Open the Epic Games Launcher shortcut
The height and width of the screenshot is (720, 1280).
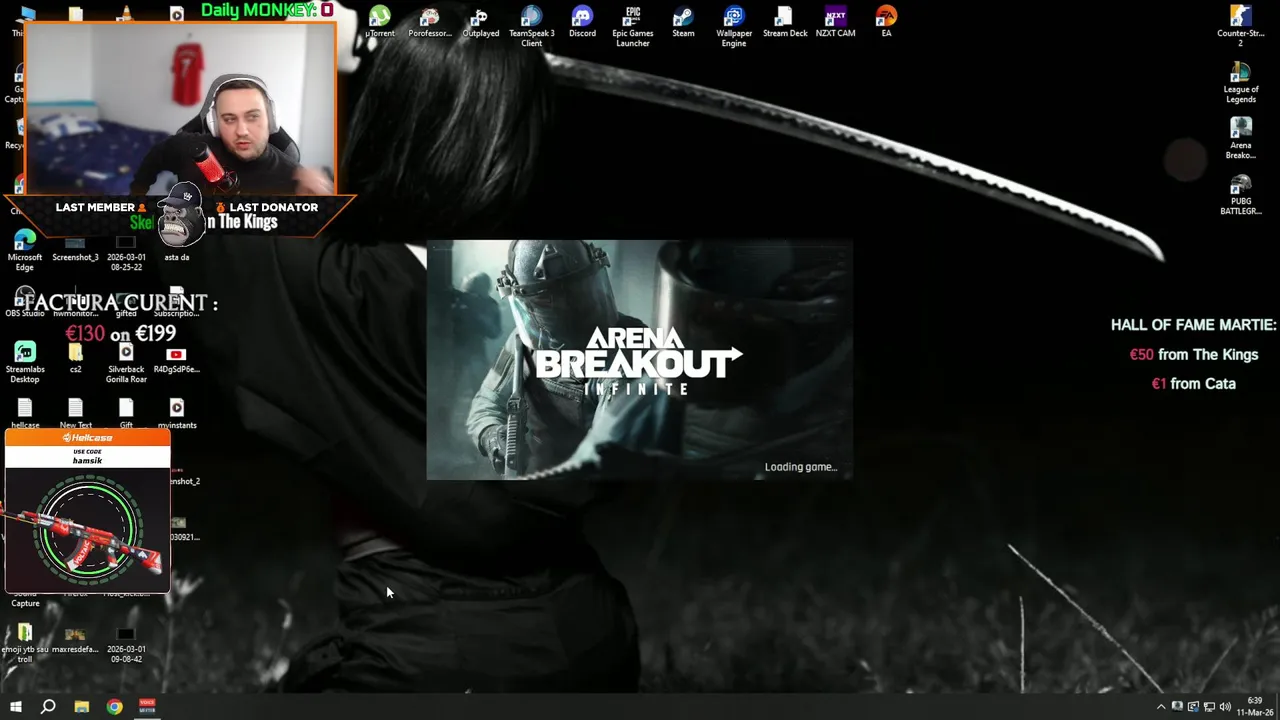click(x=632, y=26)
